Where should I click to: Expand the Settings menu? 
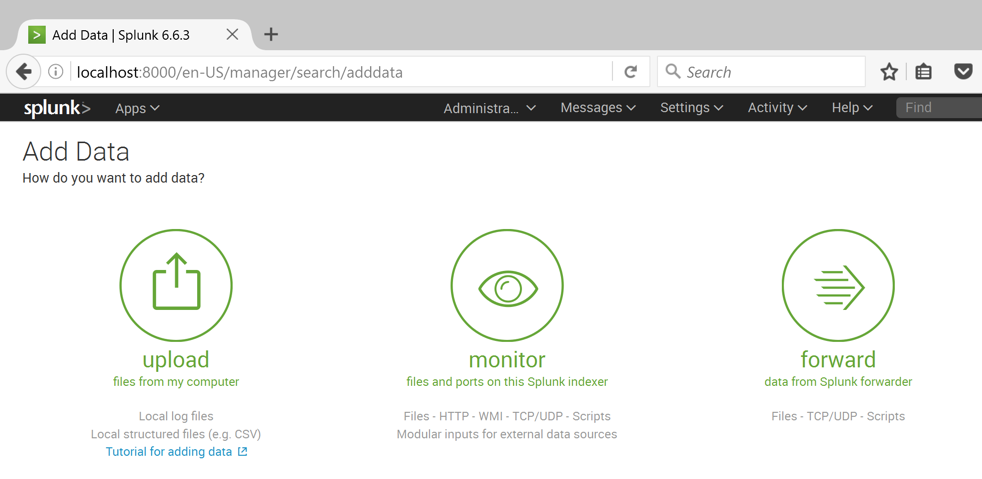coord(691,108)
